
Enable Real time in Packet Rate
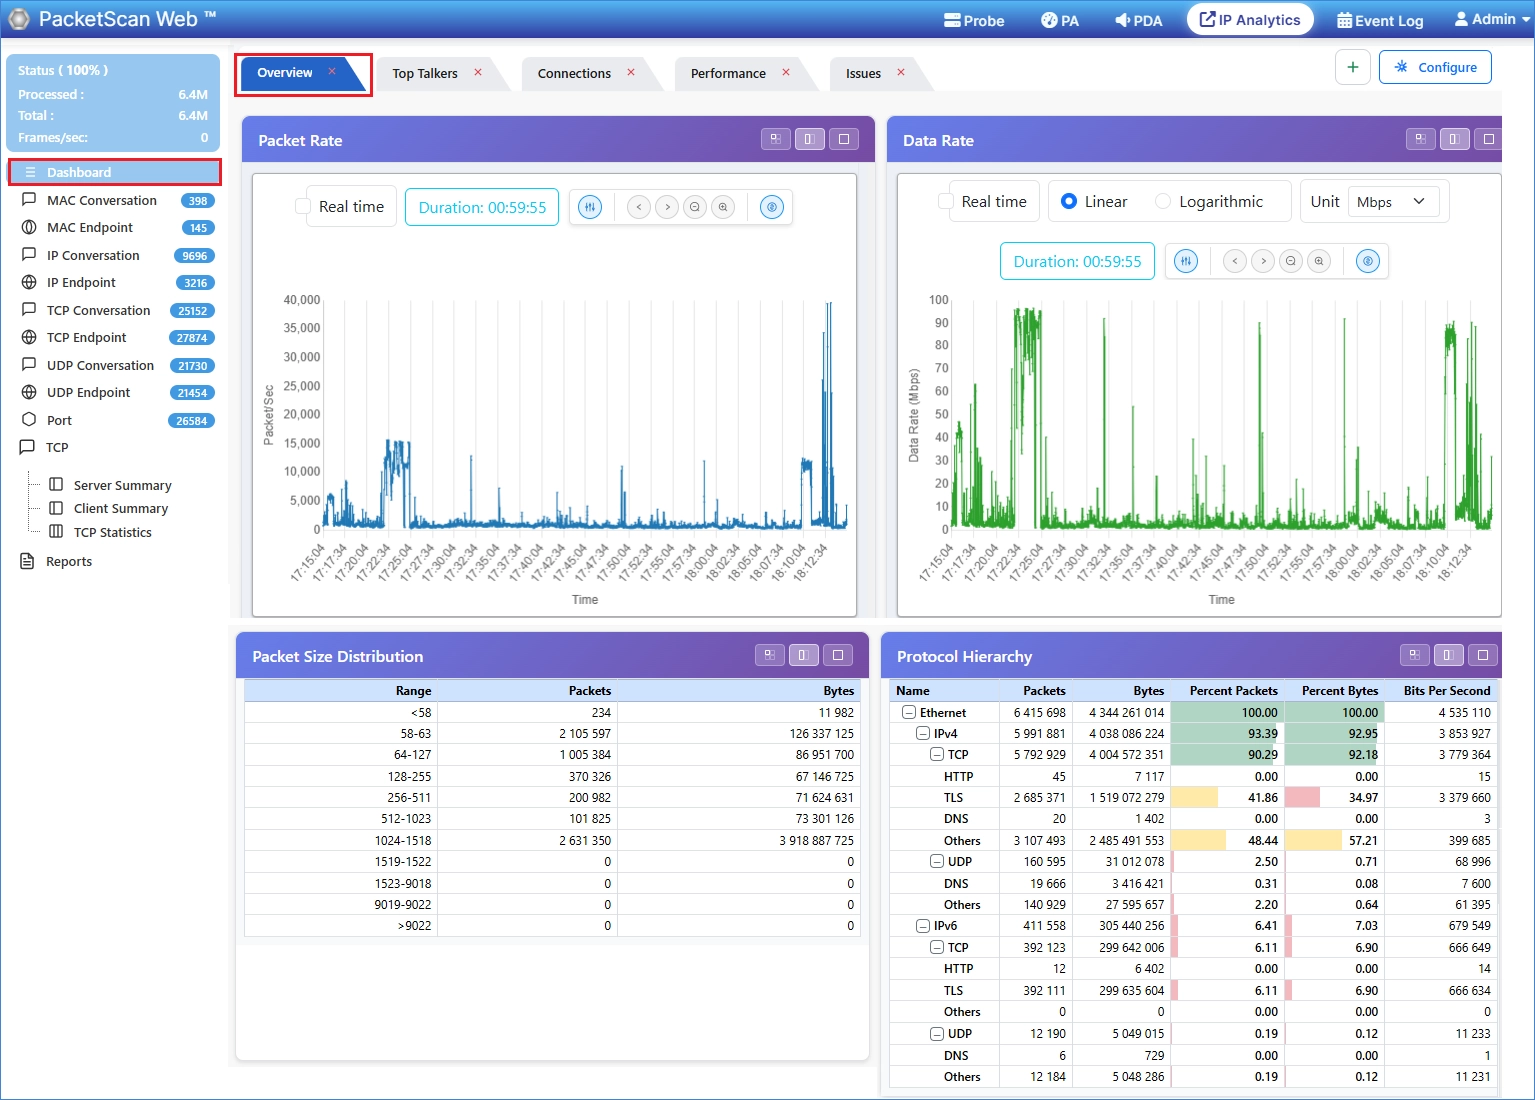tap(303, 206)
